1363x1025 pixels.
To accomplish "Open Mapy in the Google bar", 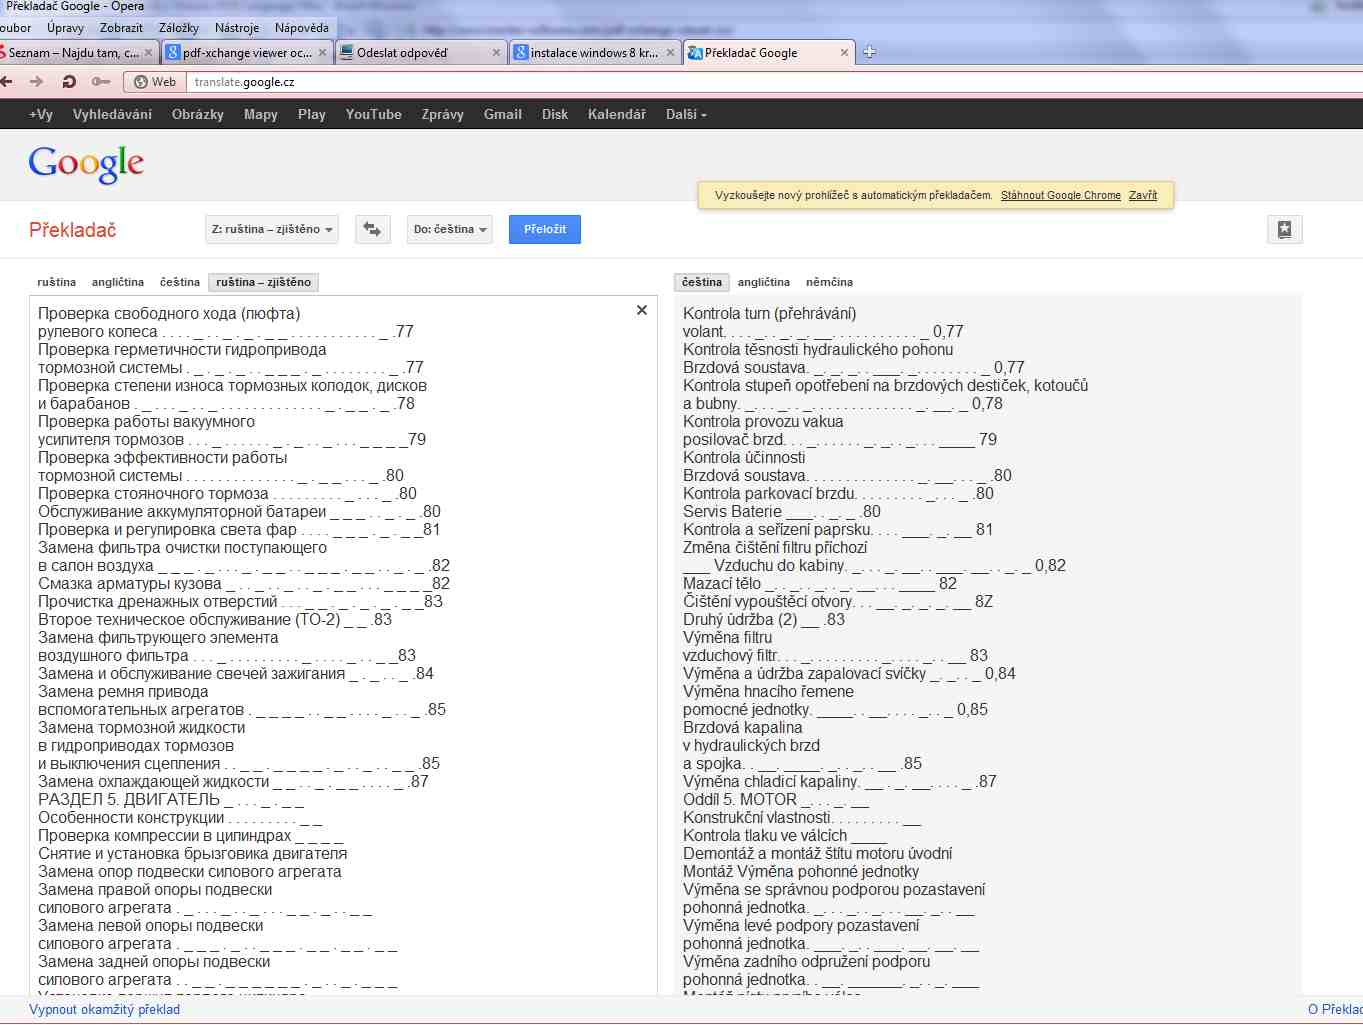I will click(261, 114).
